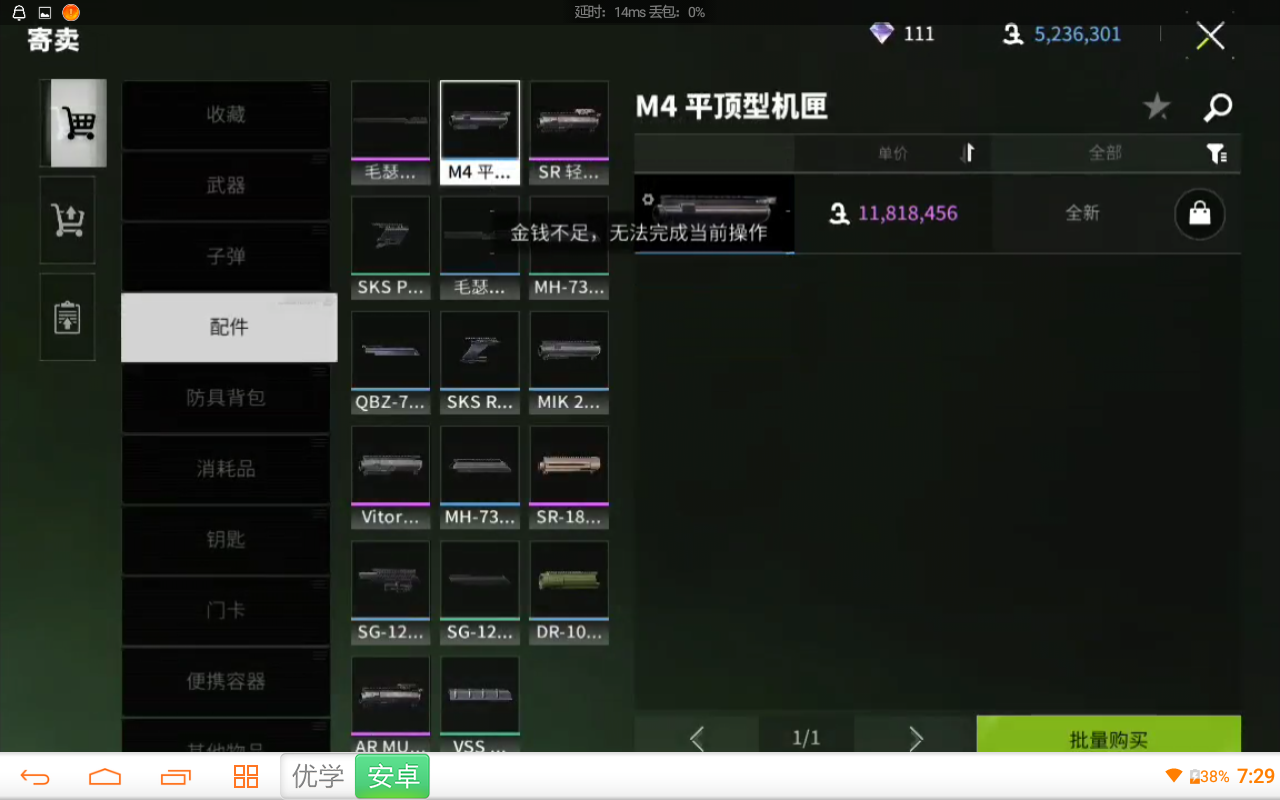Favorite the M4 item with star

(1157, 106)
